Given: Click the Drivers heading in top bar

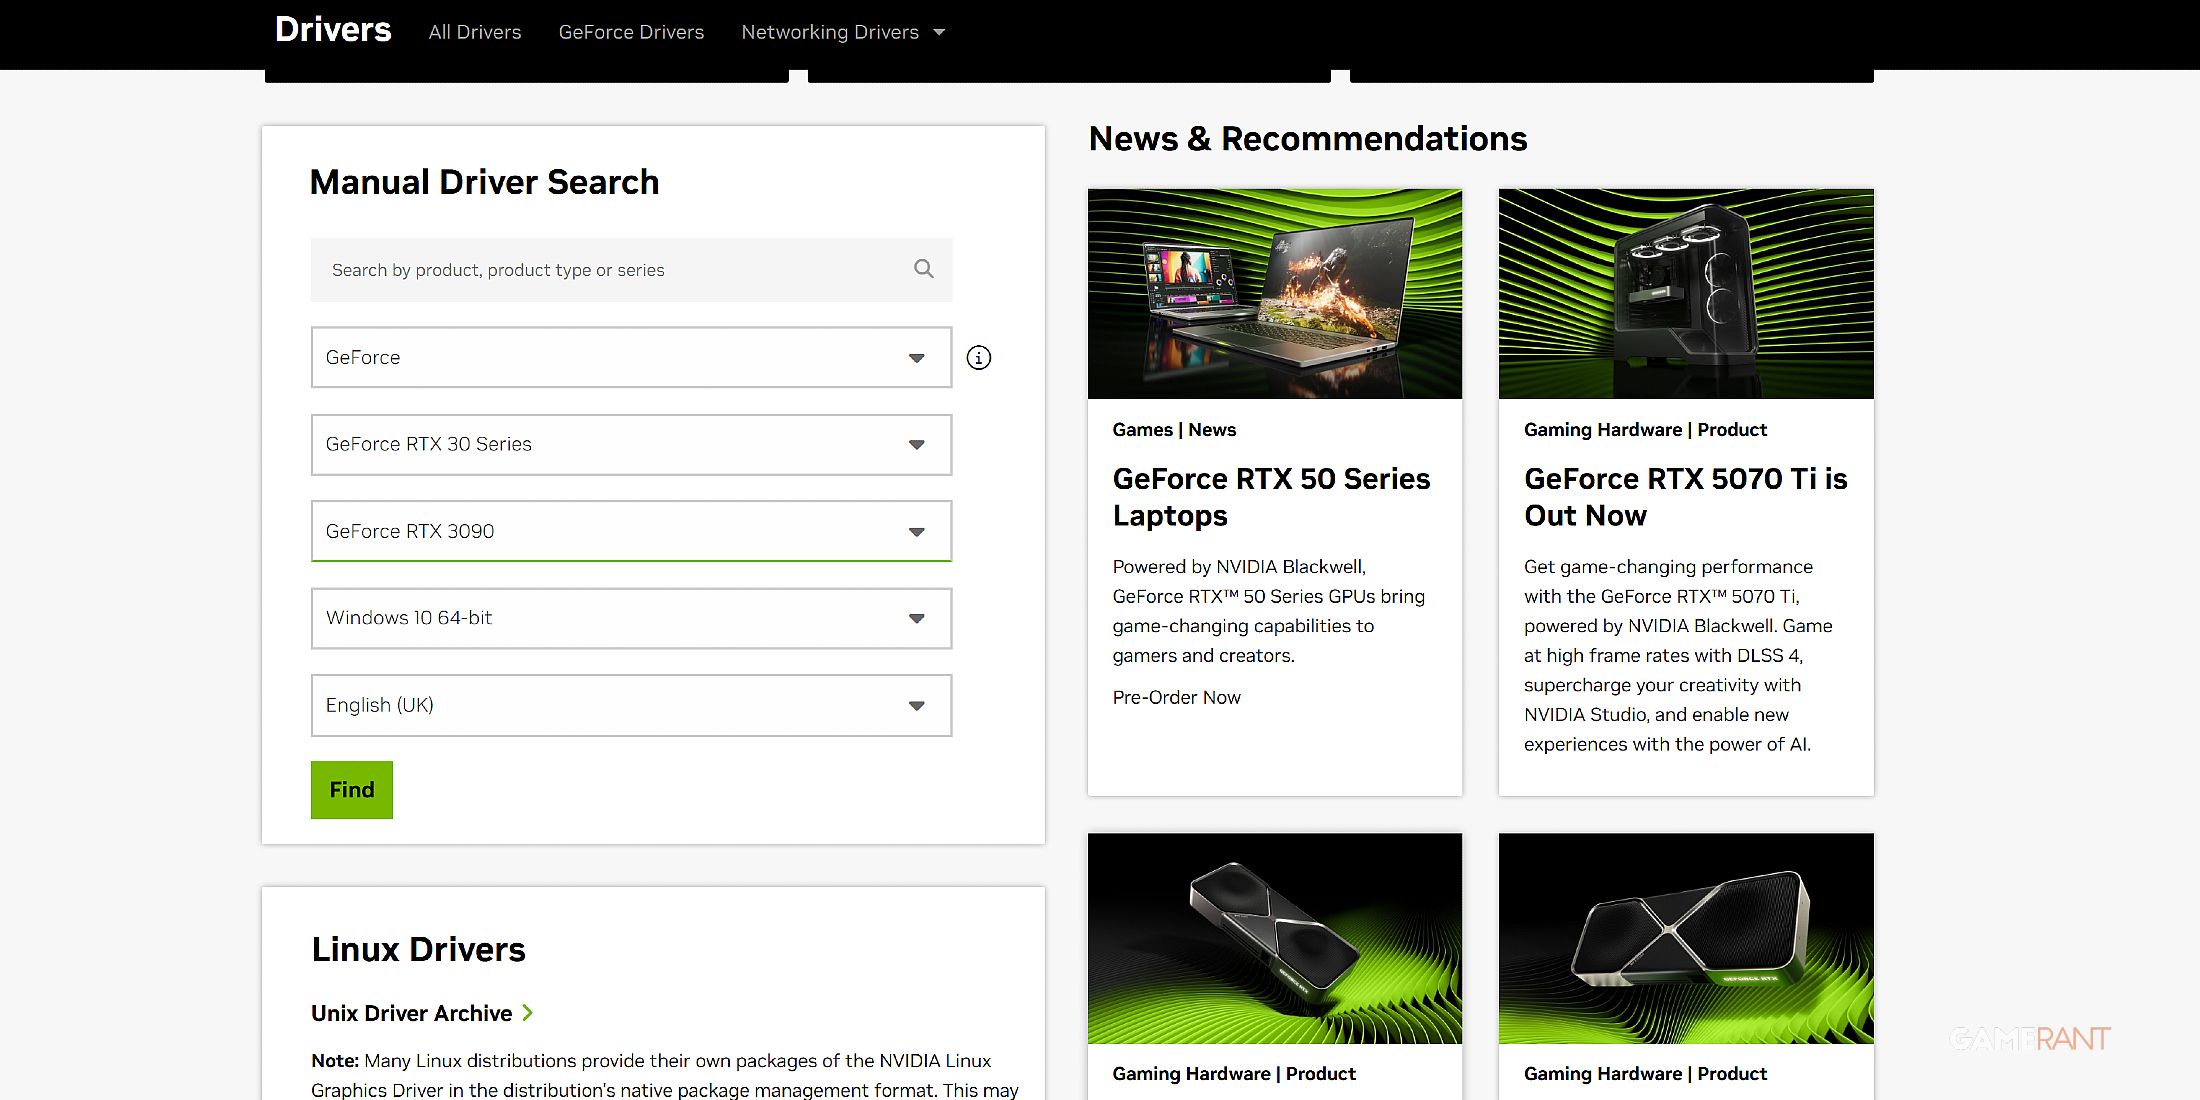Looking at the screenshot, I should point(333,30).
